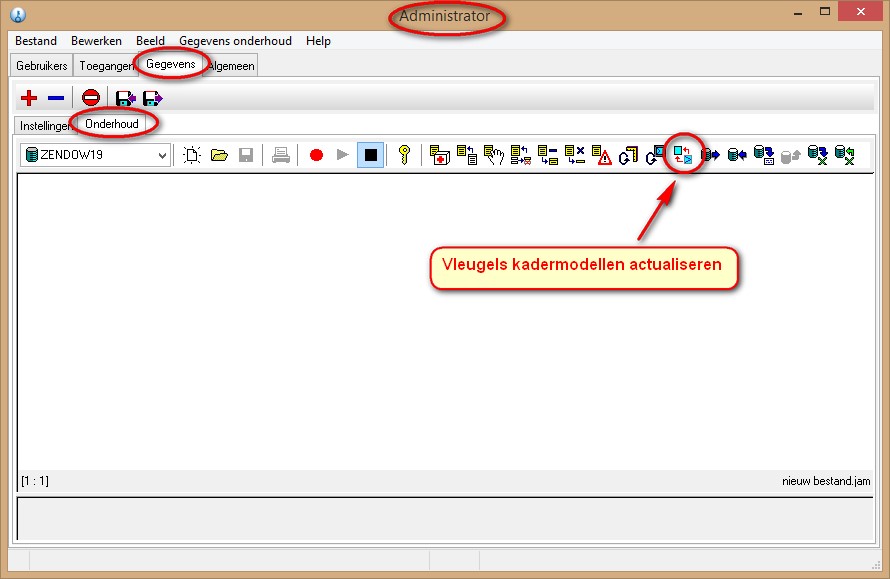
Task: Click sheet with red cross first-aid box icon
Action: 440,154
